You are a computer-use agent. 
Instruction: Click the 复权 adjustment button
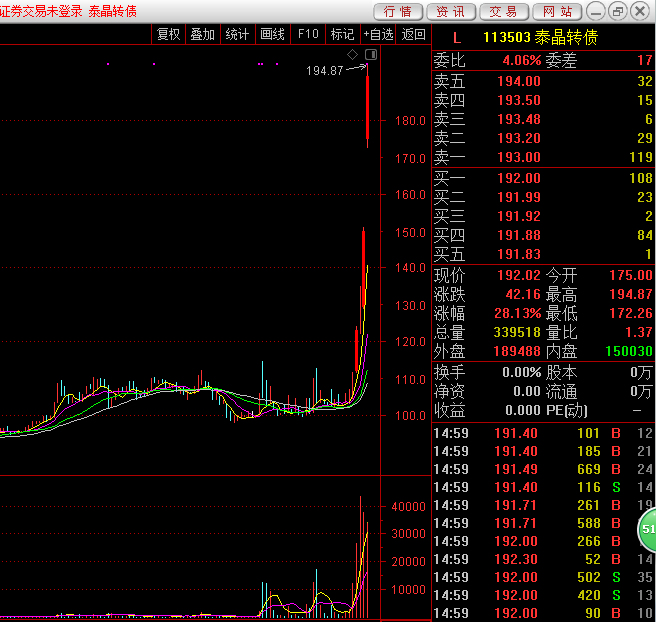pos(168,34)
